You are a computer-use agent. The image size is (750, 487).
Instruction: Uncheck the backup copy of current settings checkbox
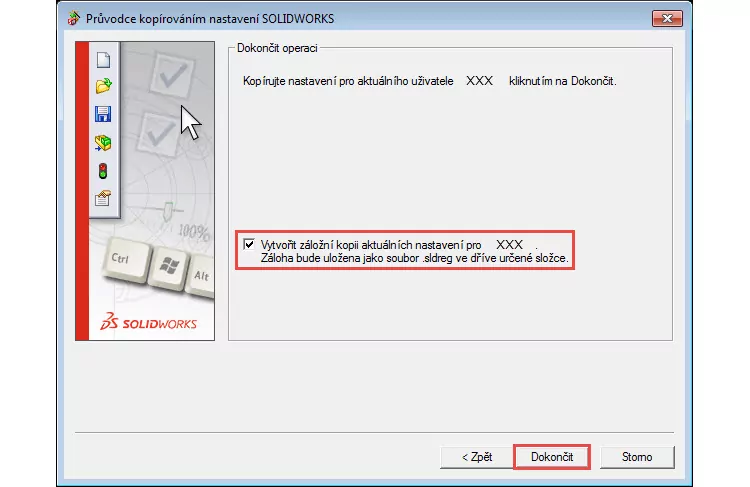249,244
